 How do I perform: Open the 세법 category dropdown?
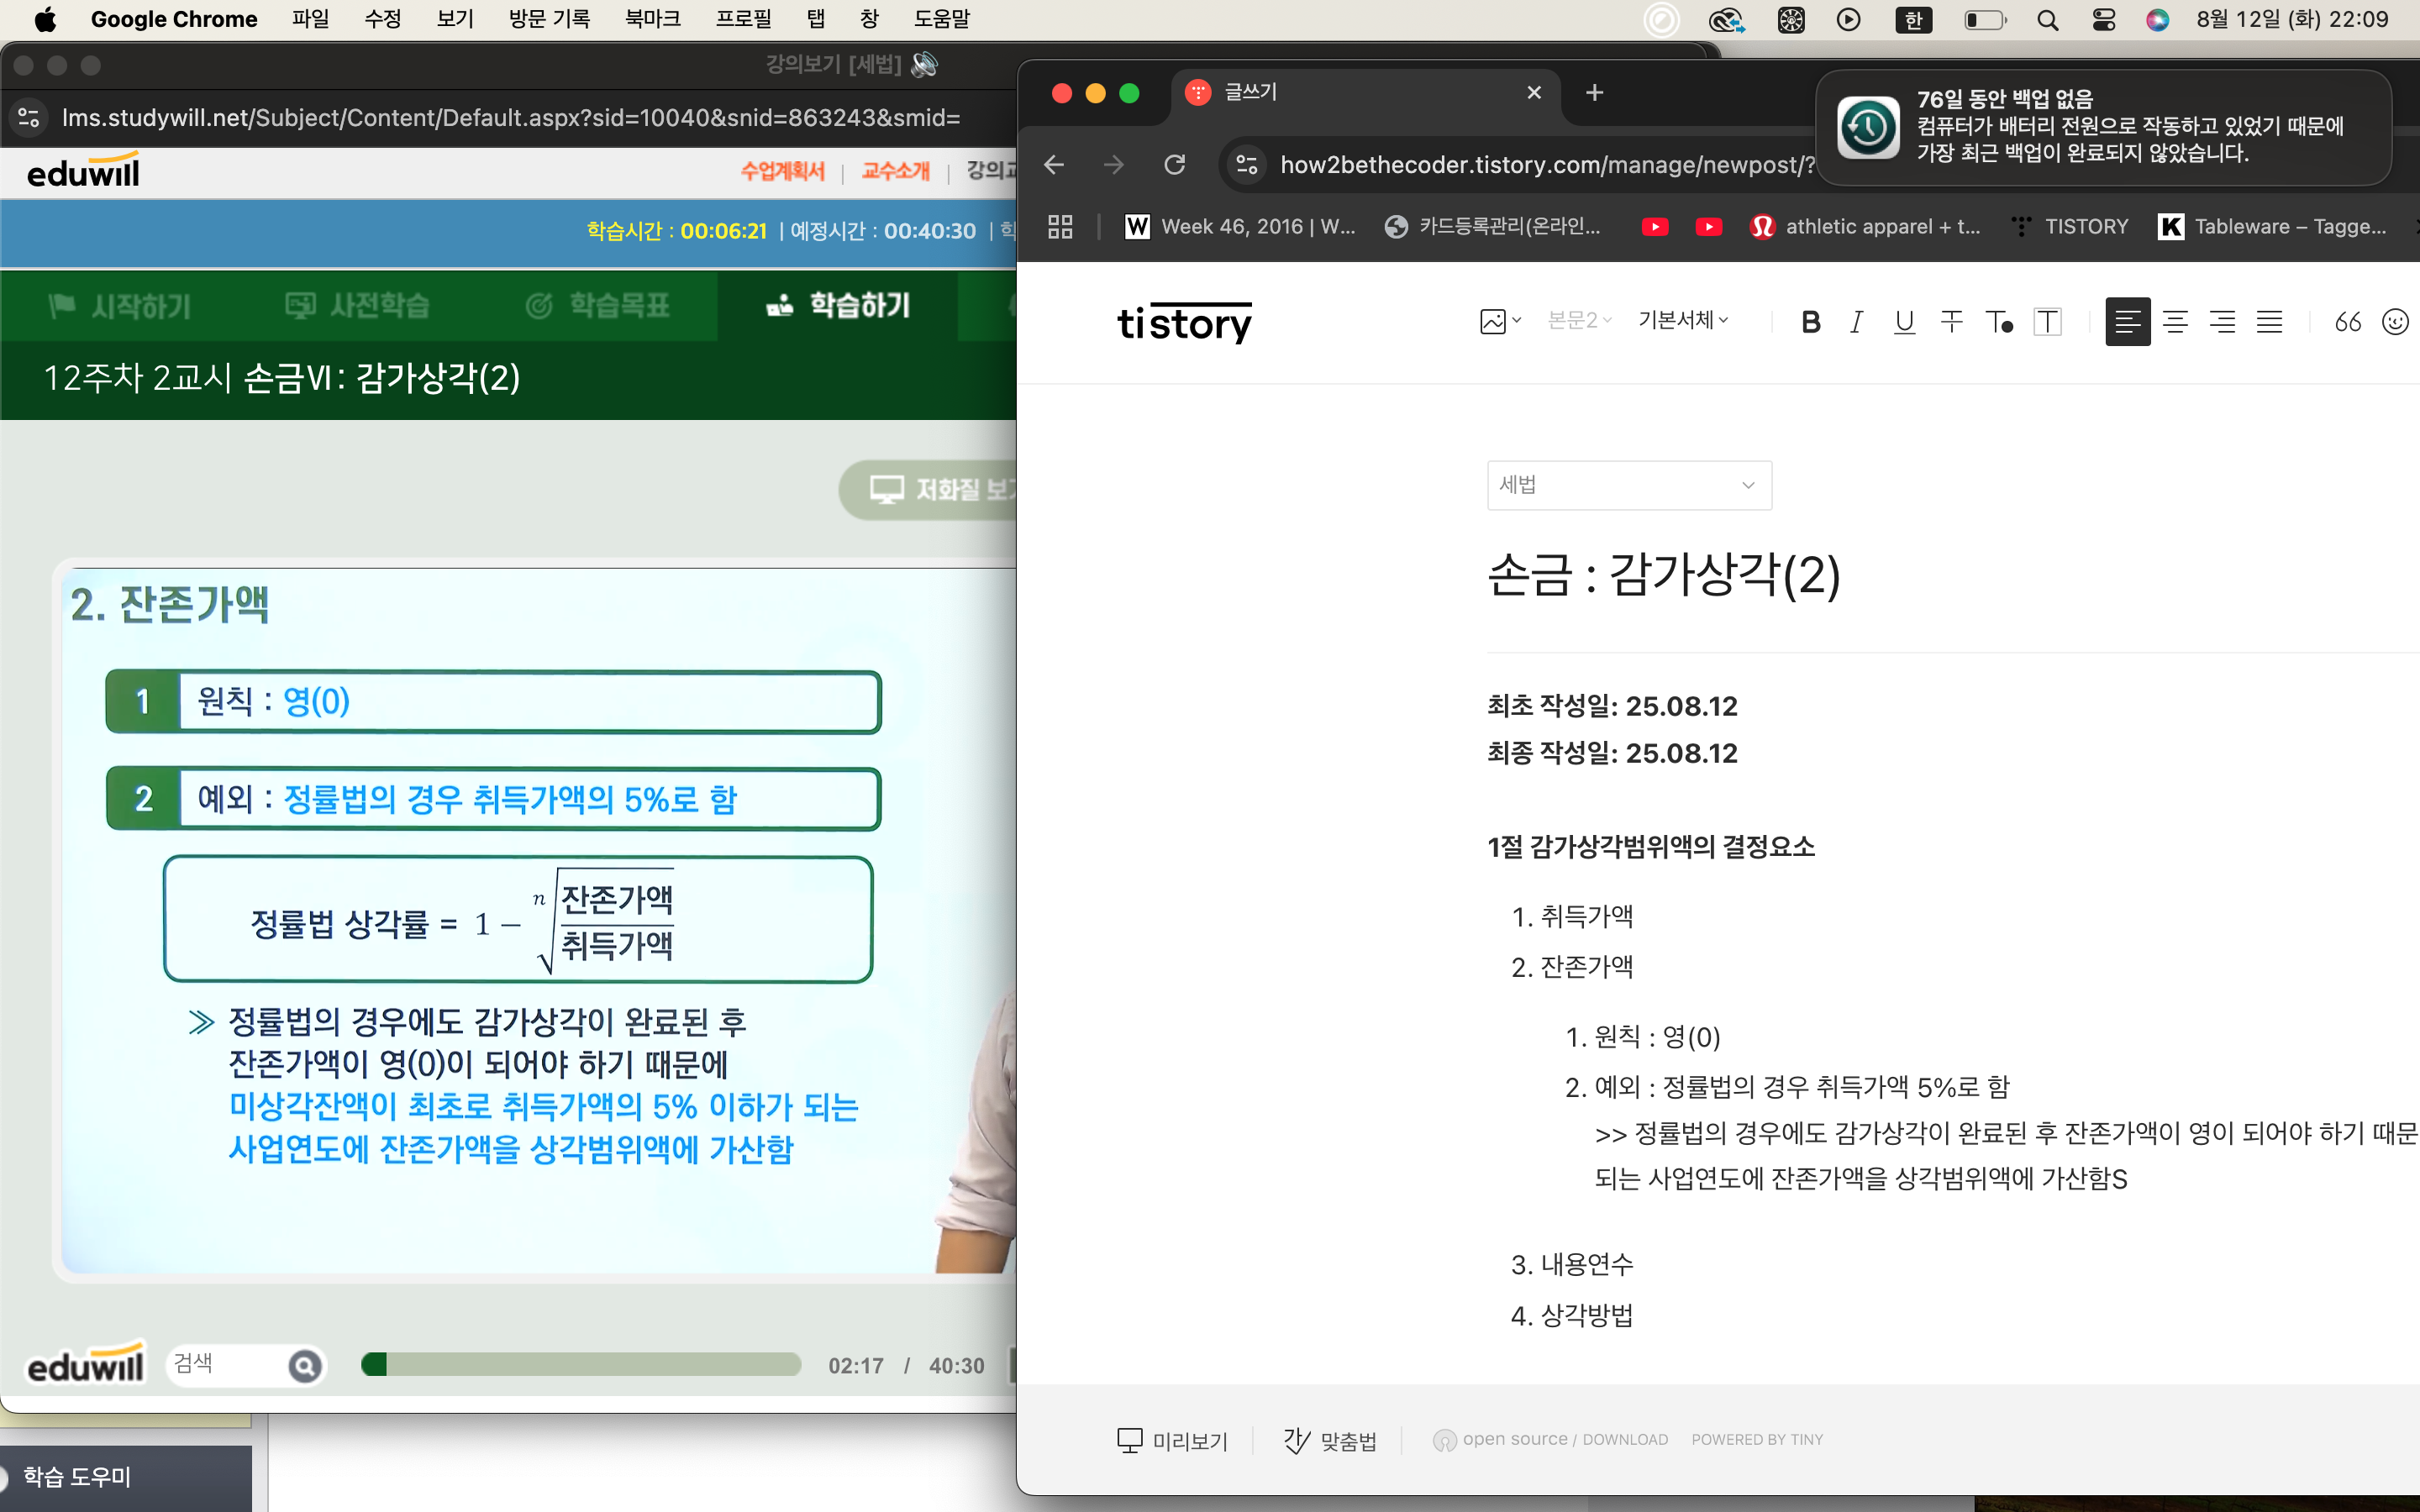(x=1629, y=485)
